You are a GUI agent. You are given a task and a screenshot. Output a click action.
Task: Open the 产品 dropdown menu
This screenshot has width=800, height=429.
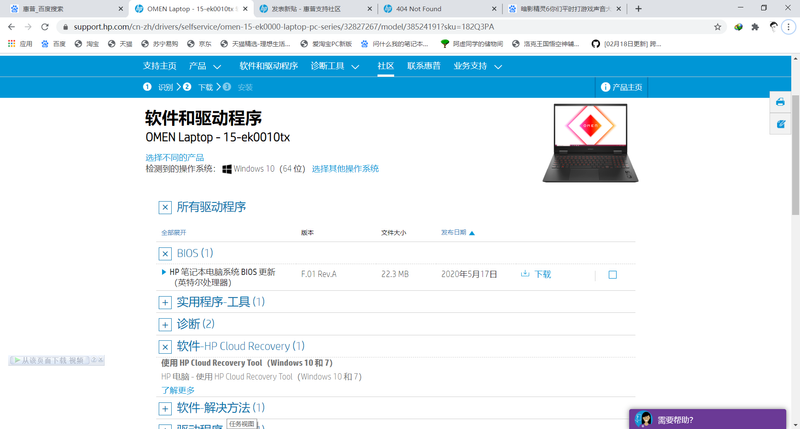[x=205, y=66]
